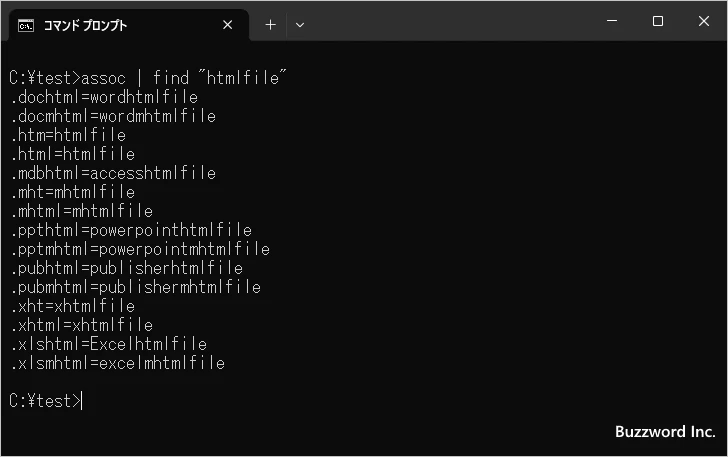Click the .dochtml=wordhtmlfile line

104,97
